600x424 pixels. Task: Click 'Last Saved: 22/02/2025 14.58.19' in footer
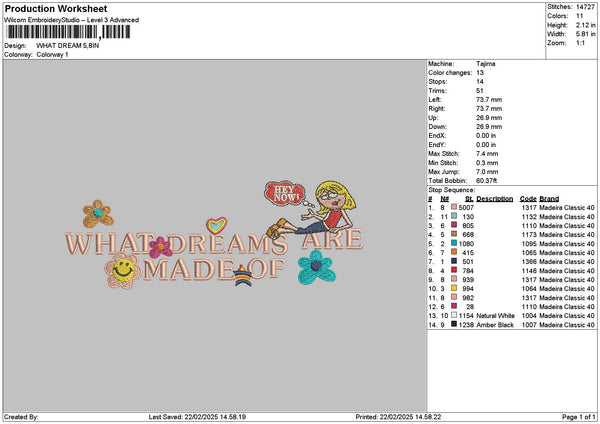[x=197, y=417]
